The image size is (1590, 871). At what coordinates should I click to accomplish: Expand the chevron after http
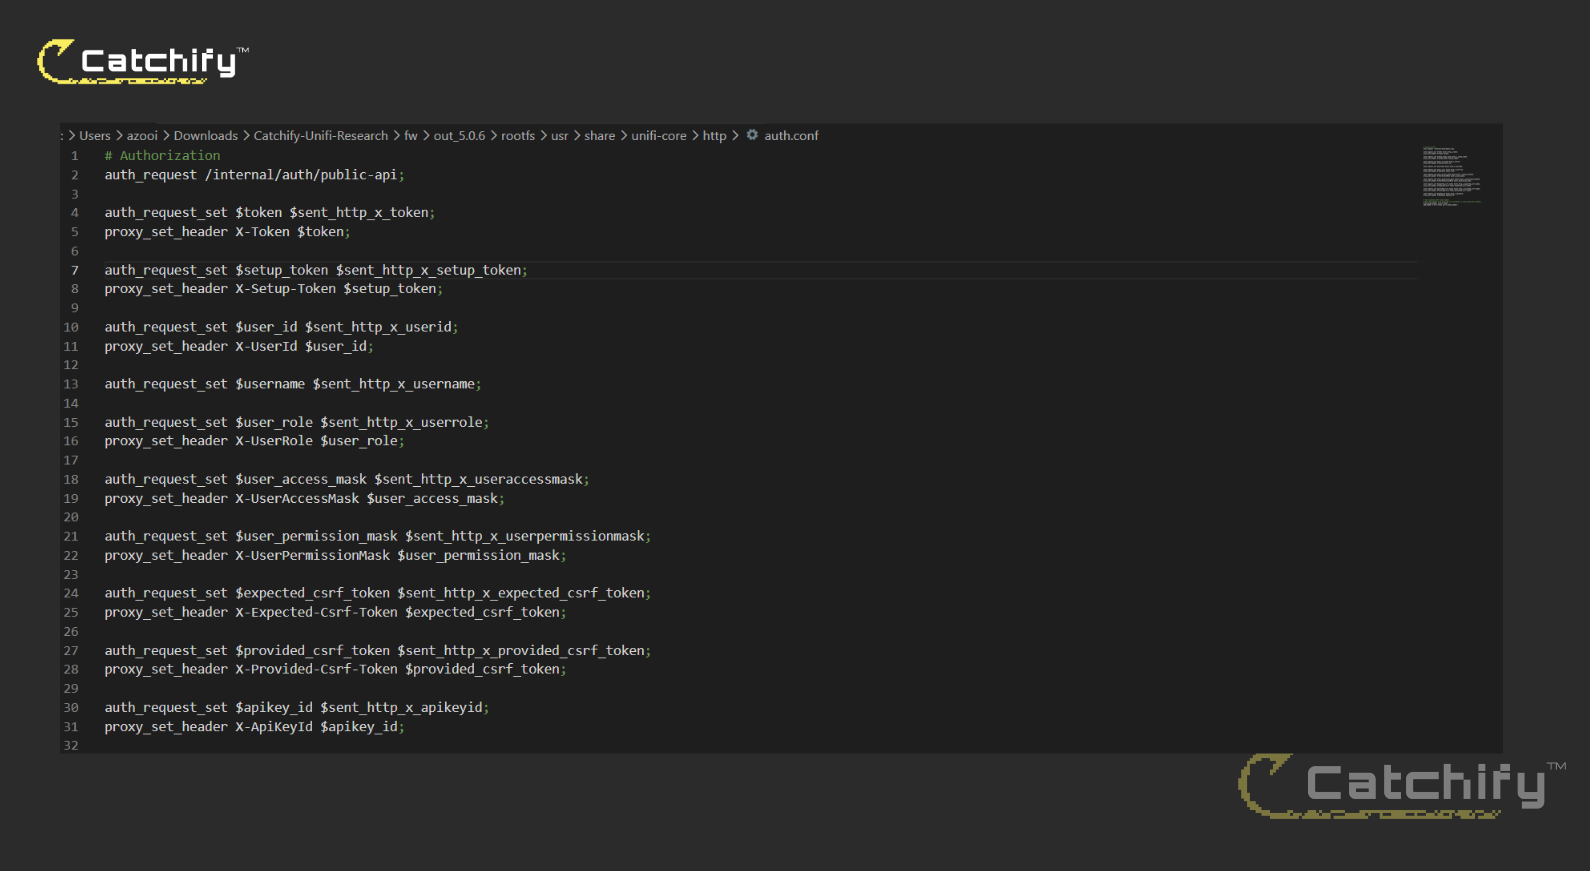click(735, 135)
